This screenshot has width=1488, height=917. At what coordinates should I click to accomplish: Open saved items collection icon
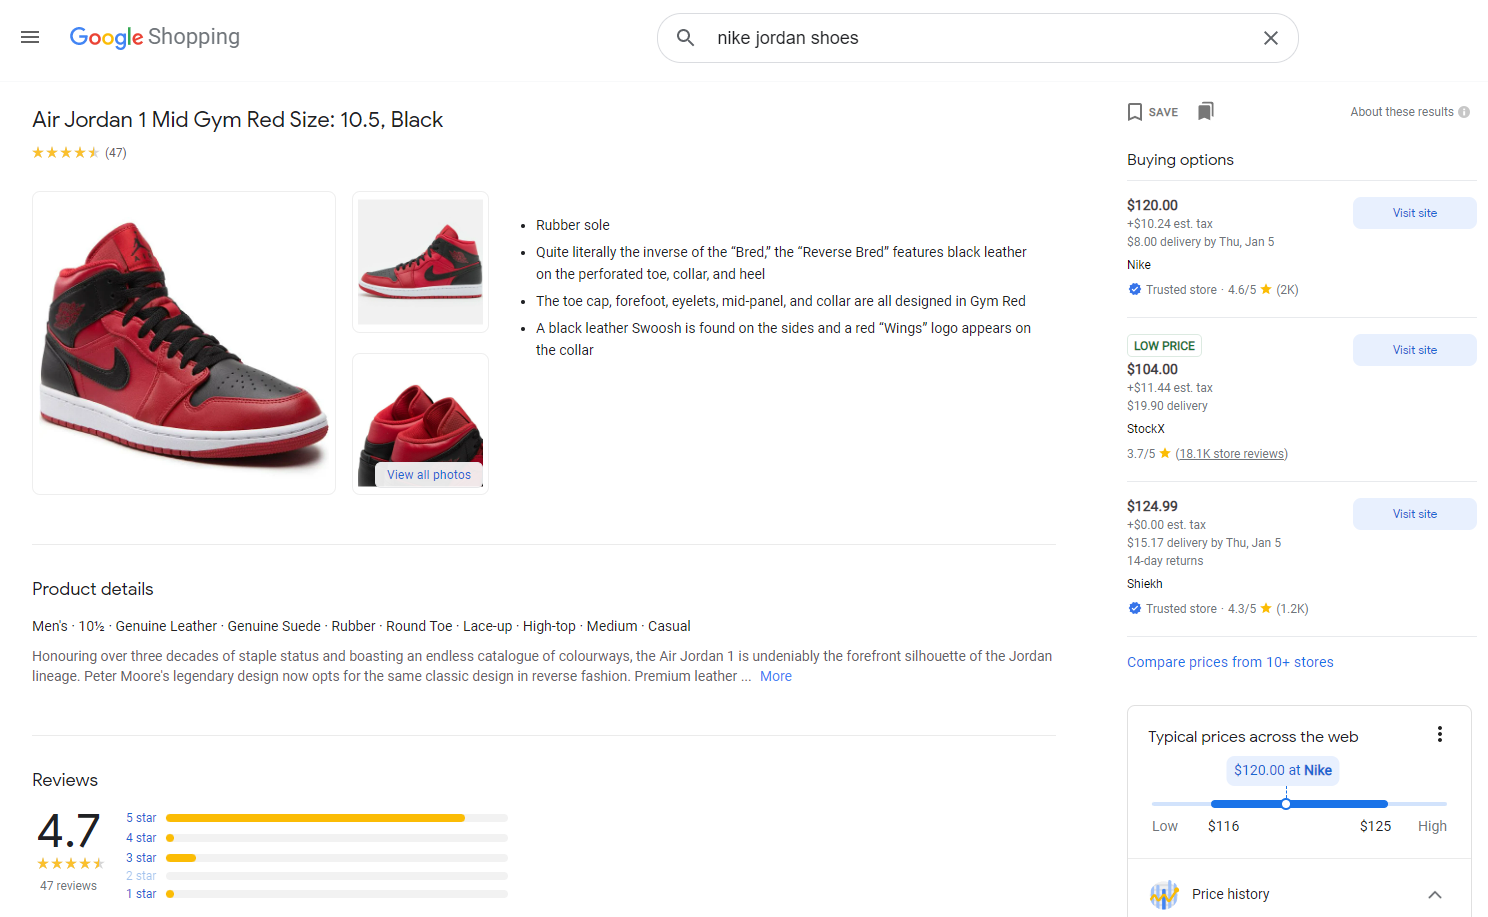(1206, 111)
